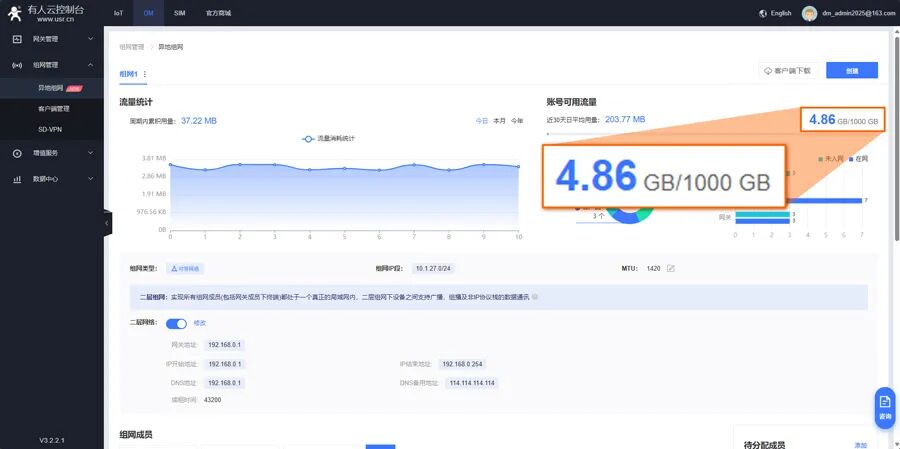Click the globe language icon
The height and width of the screenshot is (449, 900).
(x=763, y=13)
